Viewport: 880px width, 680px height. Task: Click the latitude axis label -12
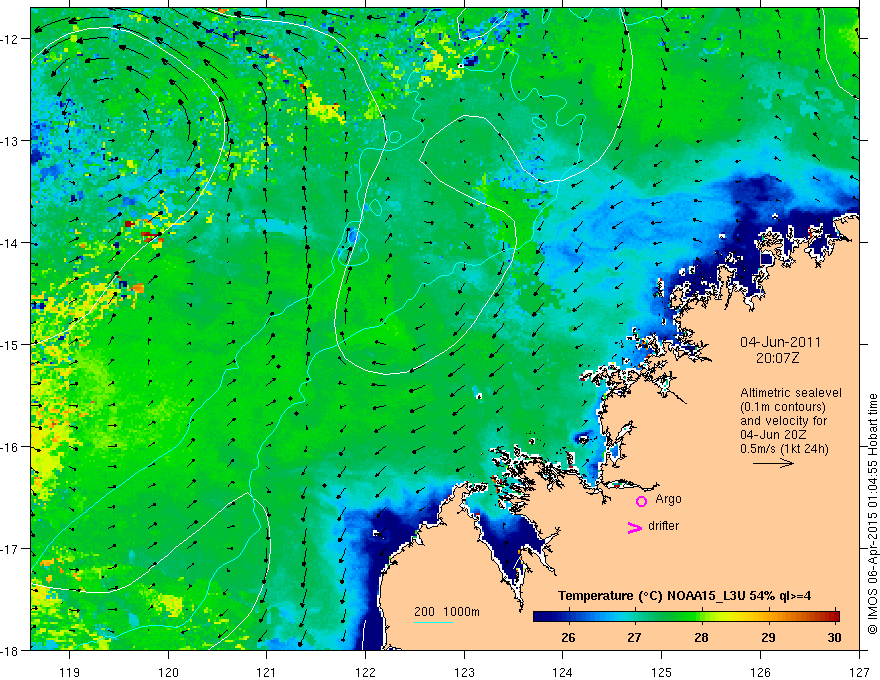11,39
